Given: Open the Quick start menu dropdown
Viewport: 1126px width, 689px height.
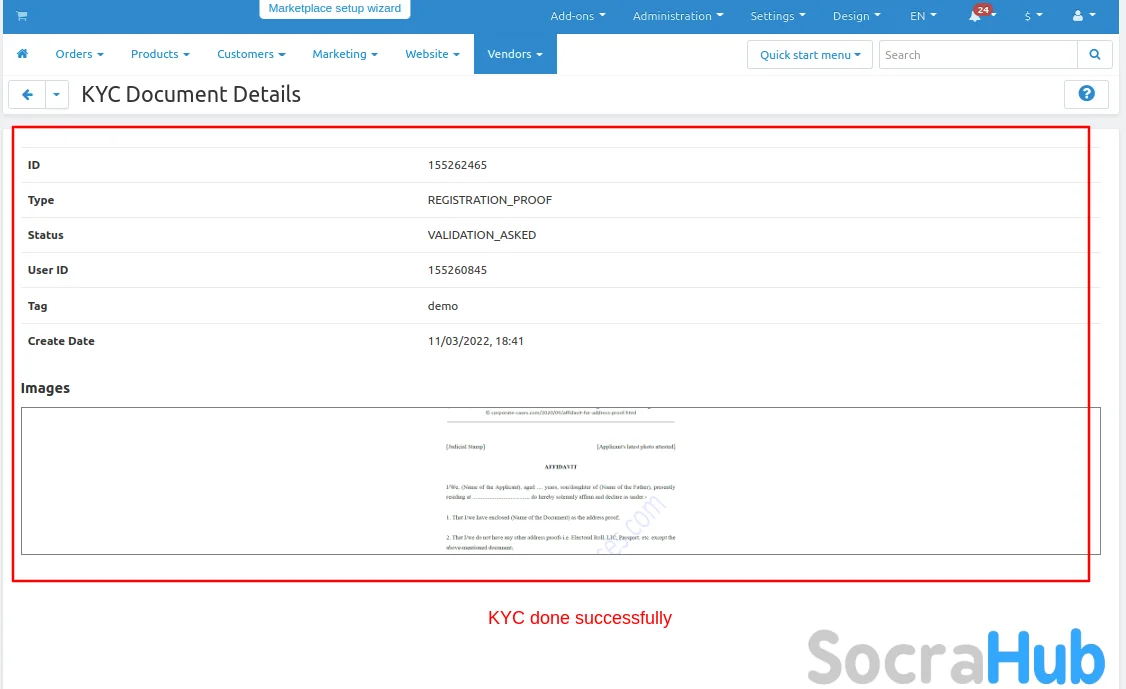Looking at the screenshot, I should [x=809, y=55].
